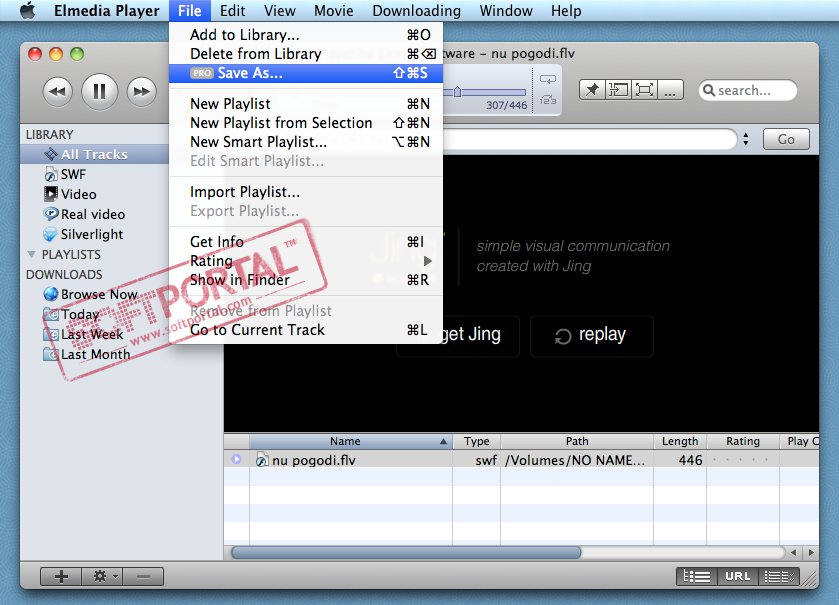Click the more options ellipsis button
Viewport: 839px width, 605px height.
670,90
